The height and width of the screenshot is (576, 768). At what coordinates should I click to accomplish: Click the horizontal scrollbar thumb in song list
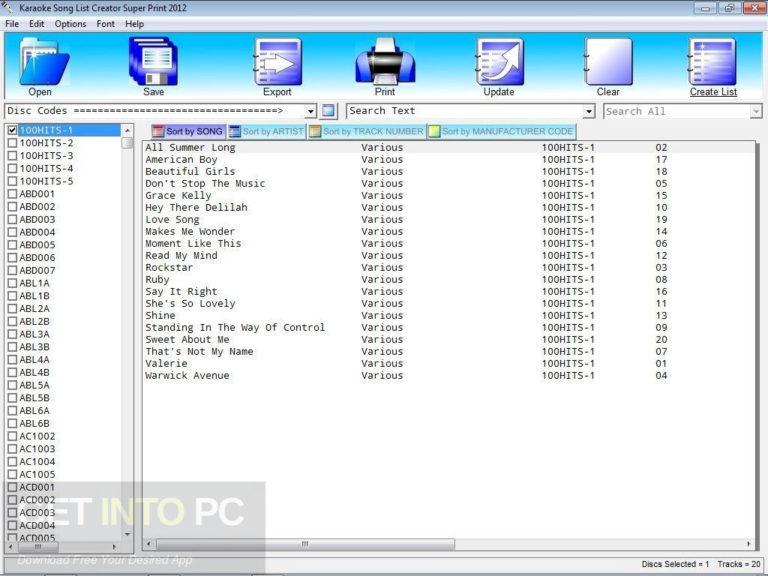click(305, 544)
